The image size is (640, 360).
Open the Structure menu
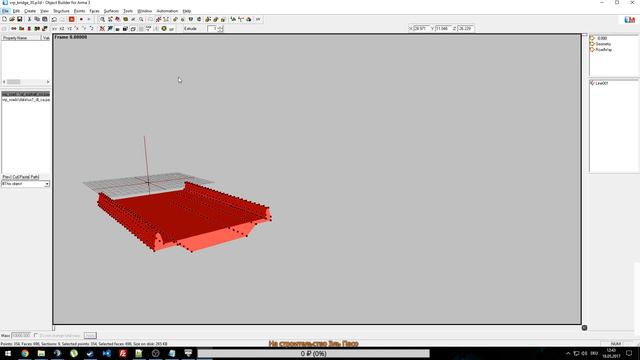click(61, 11)
